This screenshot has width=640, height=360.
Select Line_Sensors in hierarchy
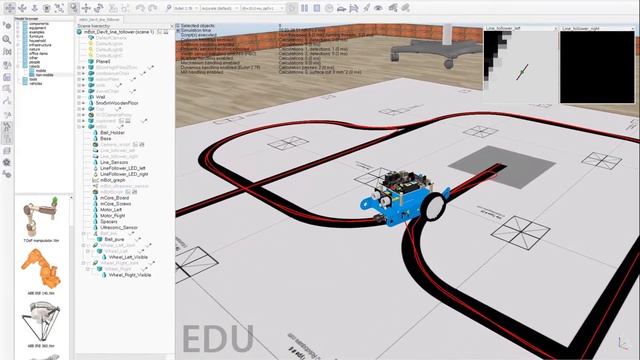pos(114,162)
